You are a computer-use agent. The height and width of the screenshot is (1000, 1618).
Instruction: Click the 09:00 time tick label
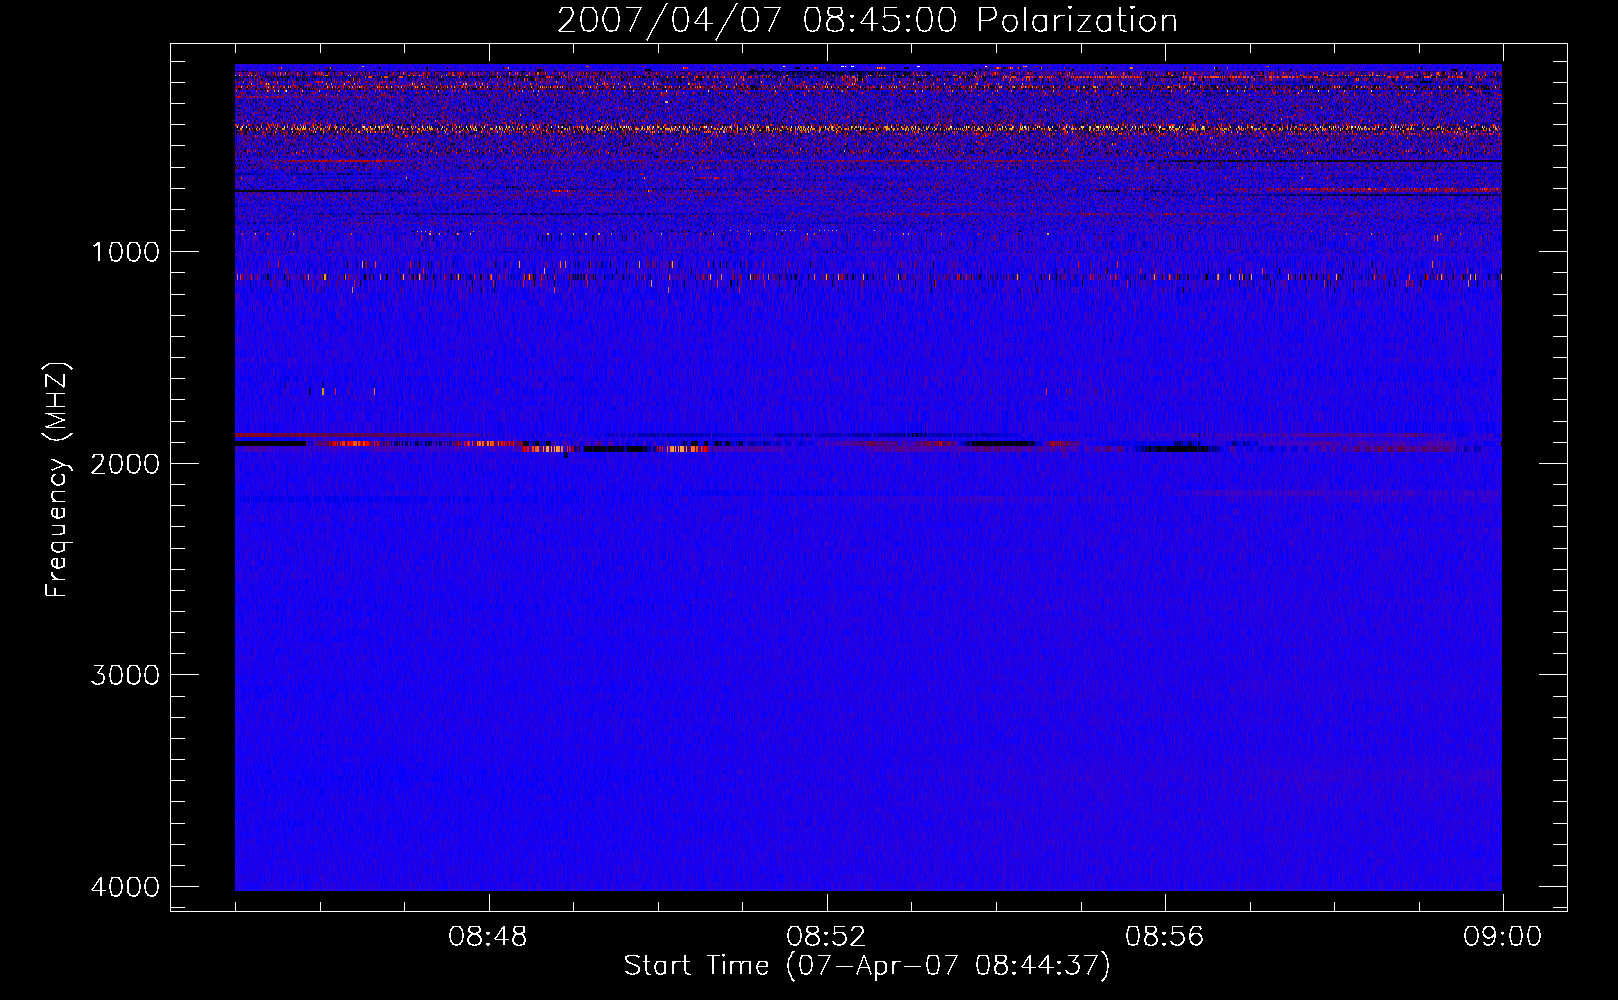(x=1502, y=937)
